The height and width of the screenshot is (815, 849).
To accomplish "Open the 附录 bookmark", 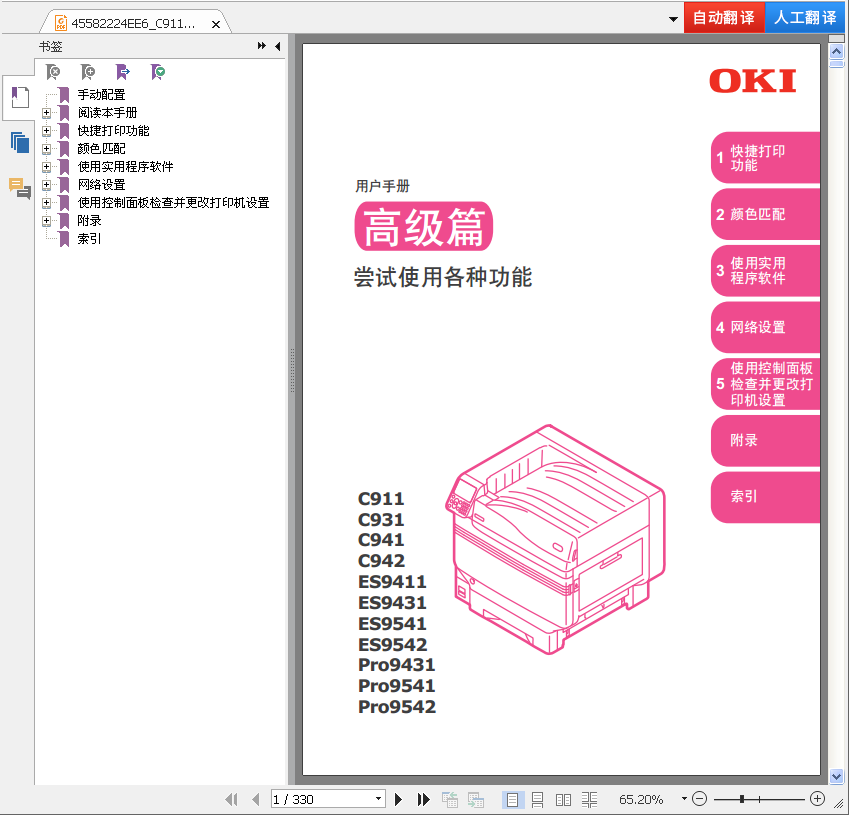I will [x=89, y=220].
